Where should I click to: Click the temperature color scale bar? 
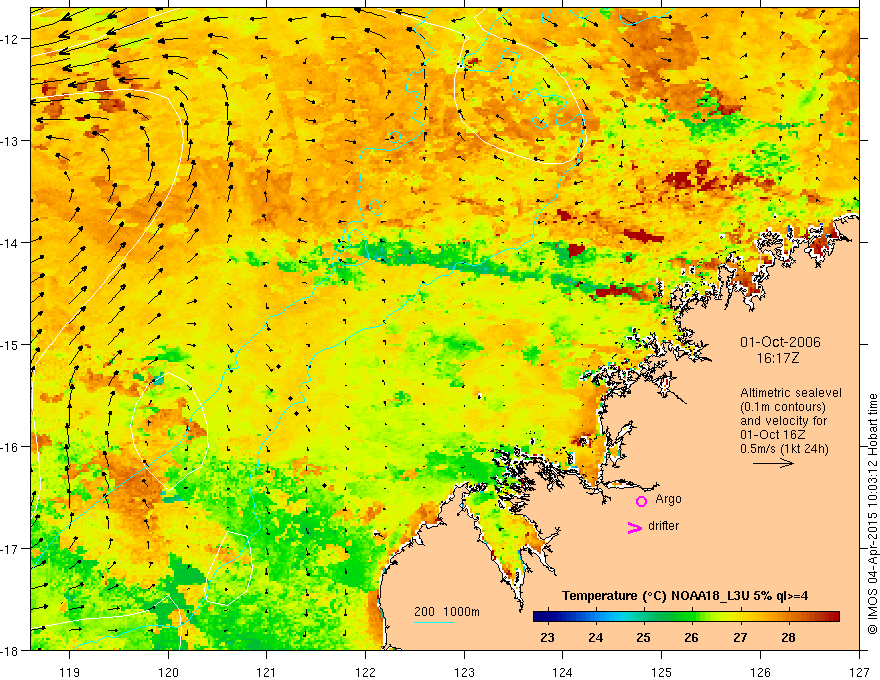click(686, 617)
